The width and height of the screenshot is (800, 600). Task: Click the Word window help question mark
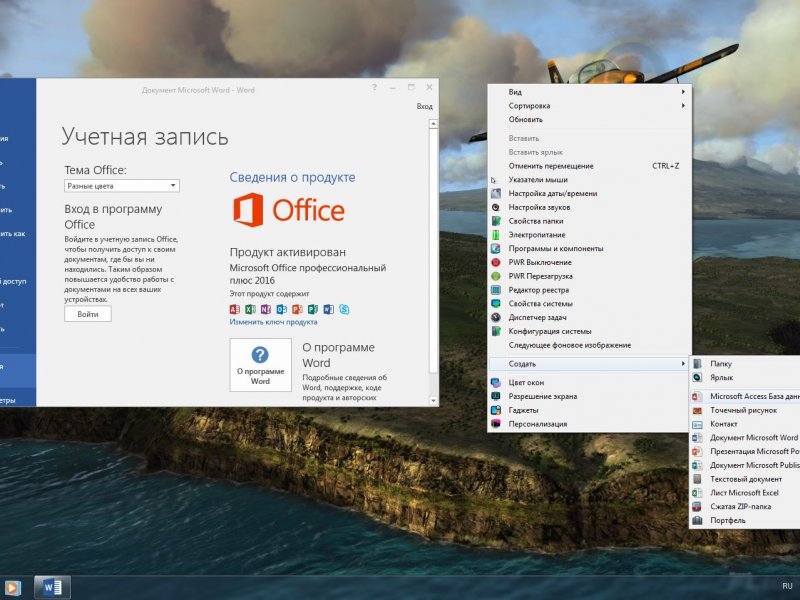pyautogui.click(x=374, y=88)
